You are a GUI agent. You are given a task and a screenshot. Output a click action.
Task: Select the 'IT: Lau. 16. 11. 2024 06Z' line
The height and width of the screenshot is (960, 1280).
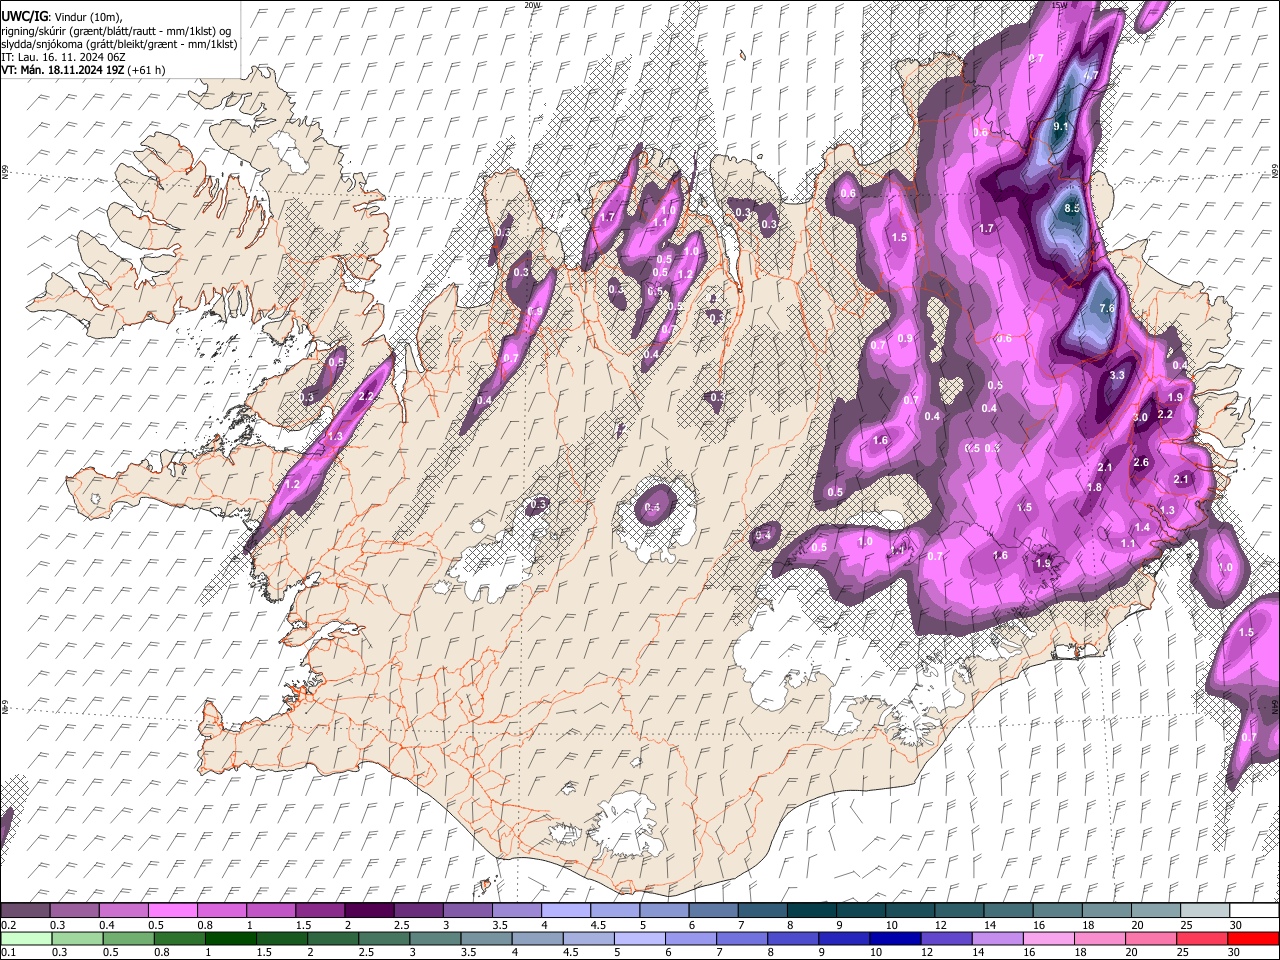(x=63, y=57)
